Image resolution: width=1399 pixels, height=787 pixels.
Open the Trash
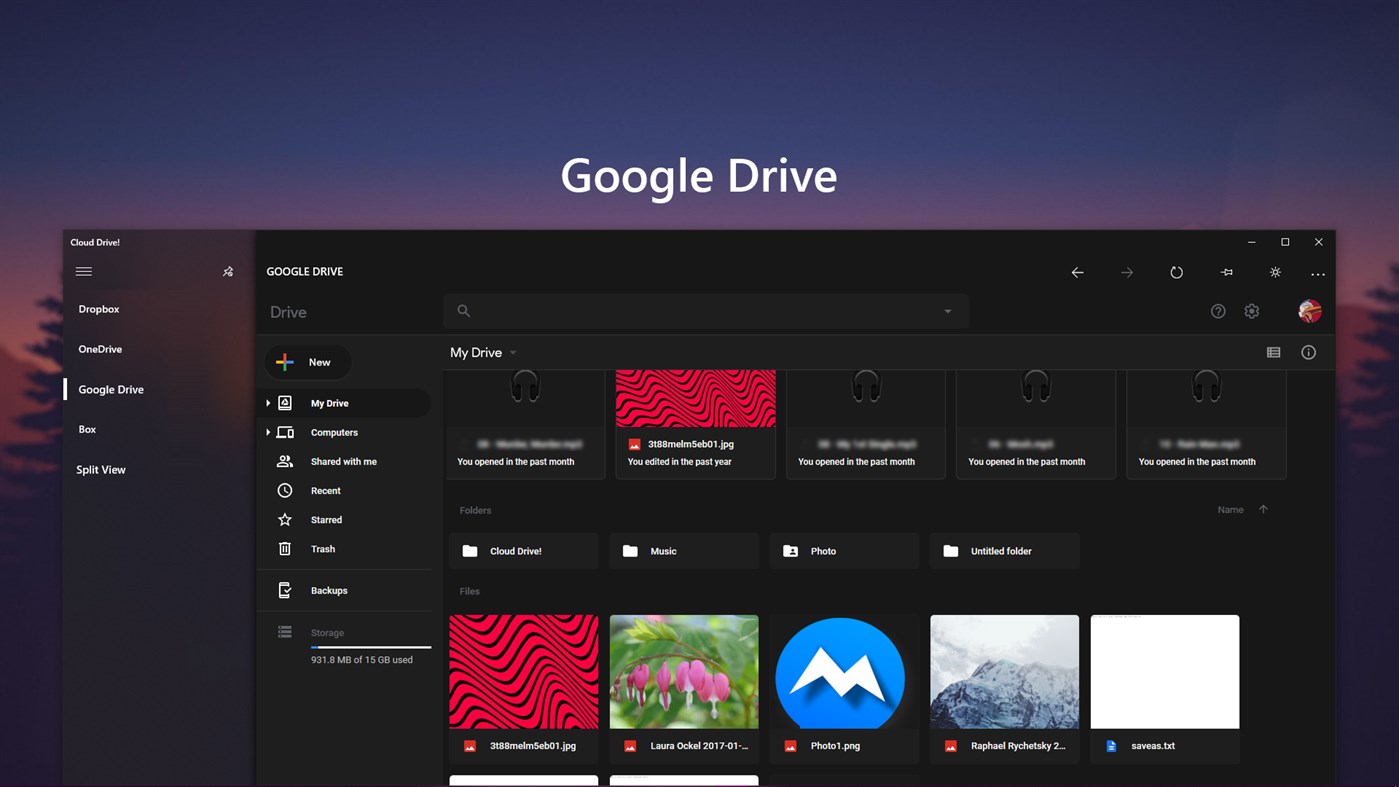click(322, 548)
